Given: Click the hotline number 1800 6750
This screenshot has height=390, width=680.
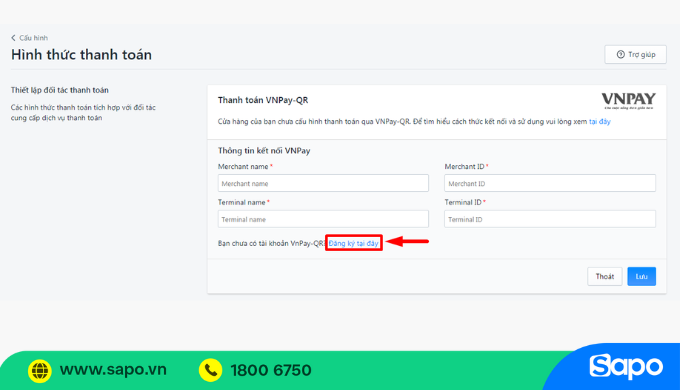Looking at the screenshot, I should pos(271,370).
